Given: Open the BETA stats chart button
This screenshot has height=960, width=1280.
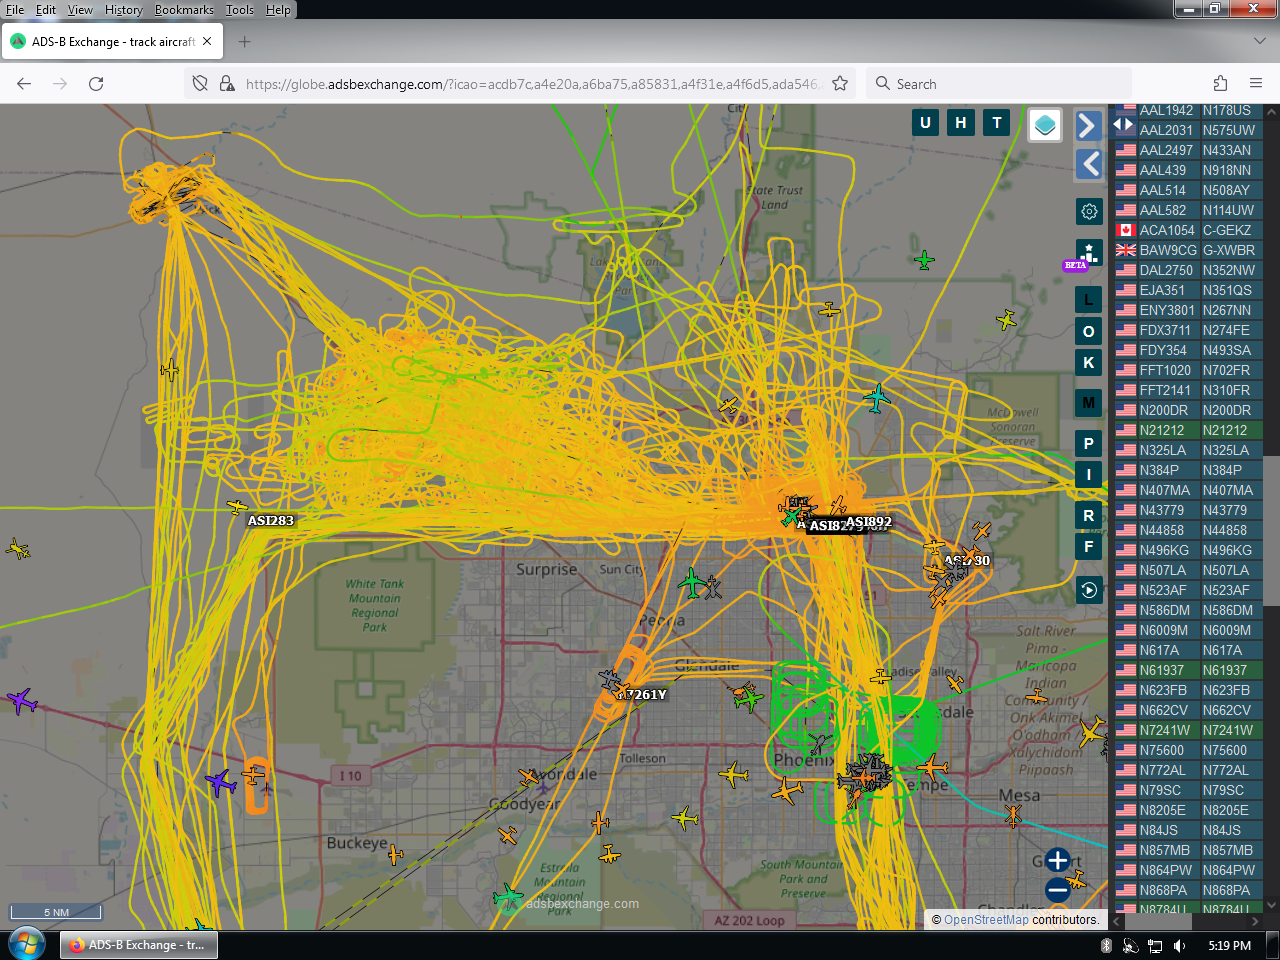Looking at the screenshot, I should 1089,253.
